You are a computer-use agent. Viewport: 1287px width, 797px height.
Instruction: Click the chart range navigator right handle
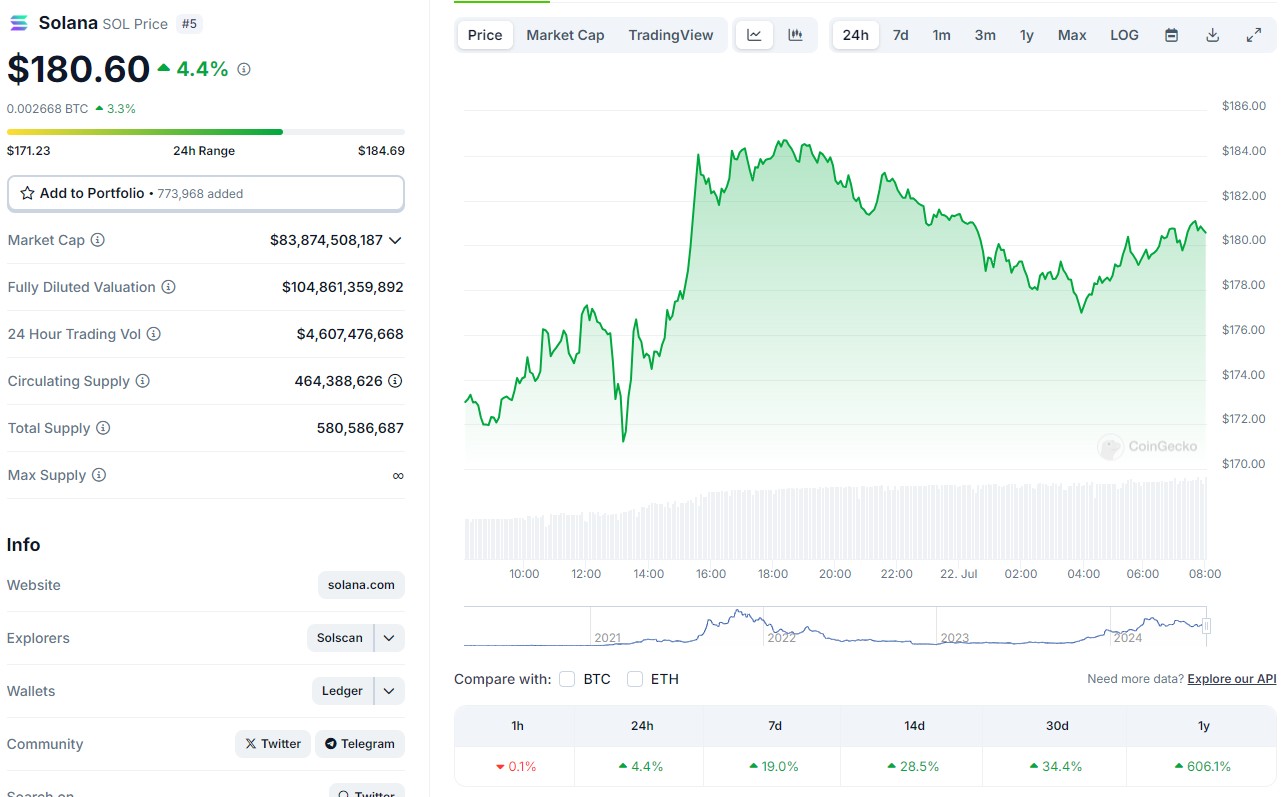coord(1206,626)
